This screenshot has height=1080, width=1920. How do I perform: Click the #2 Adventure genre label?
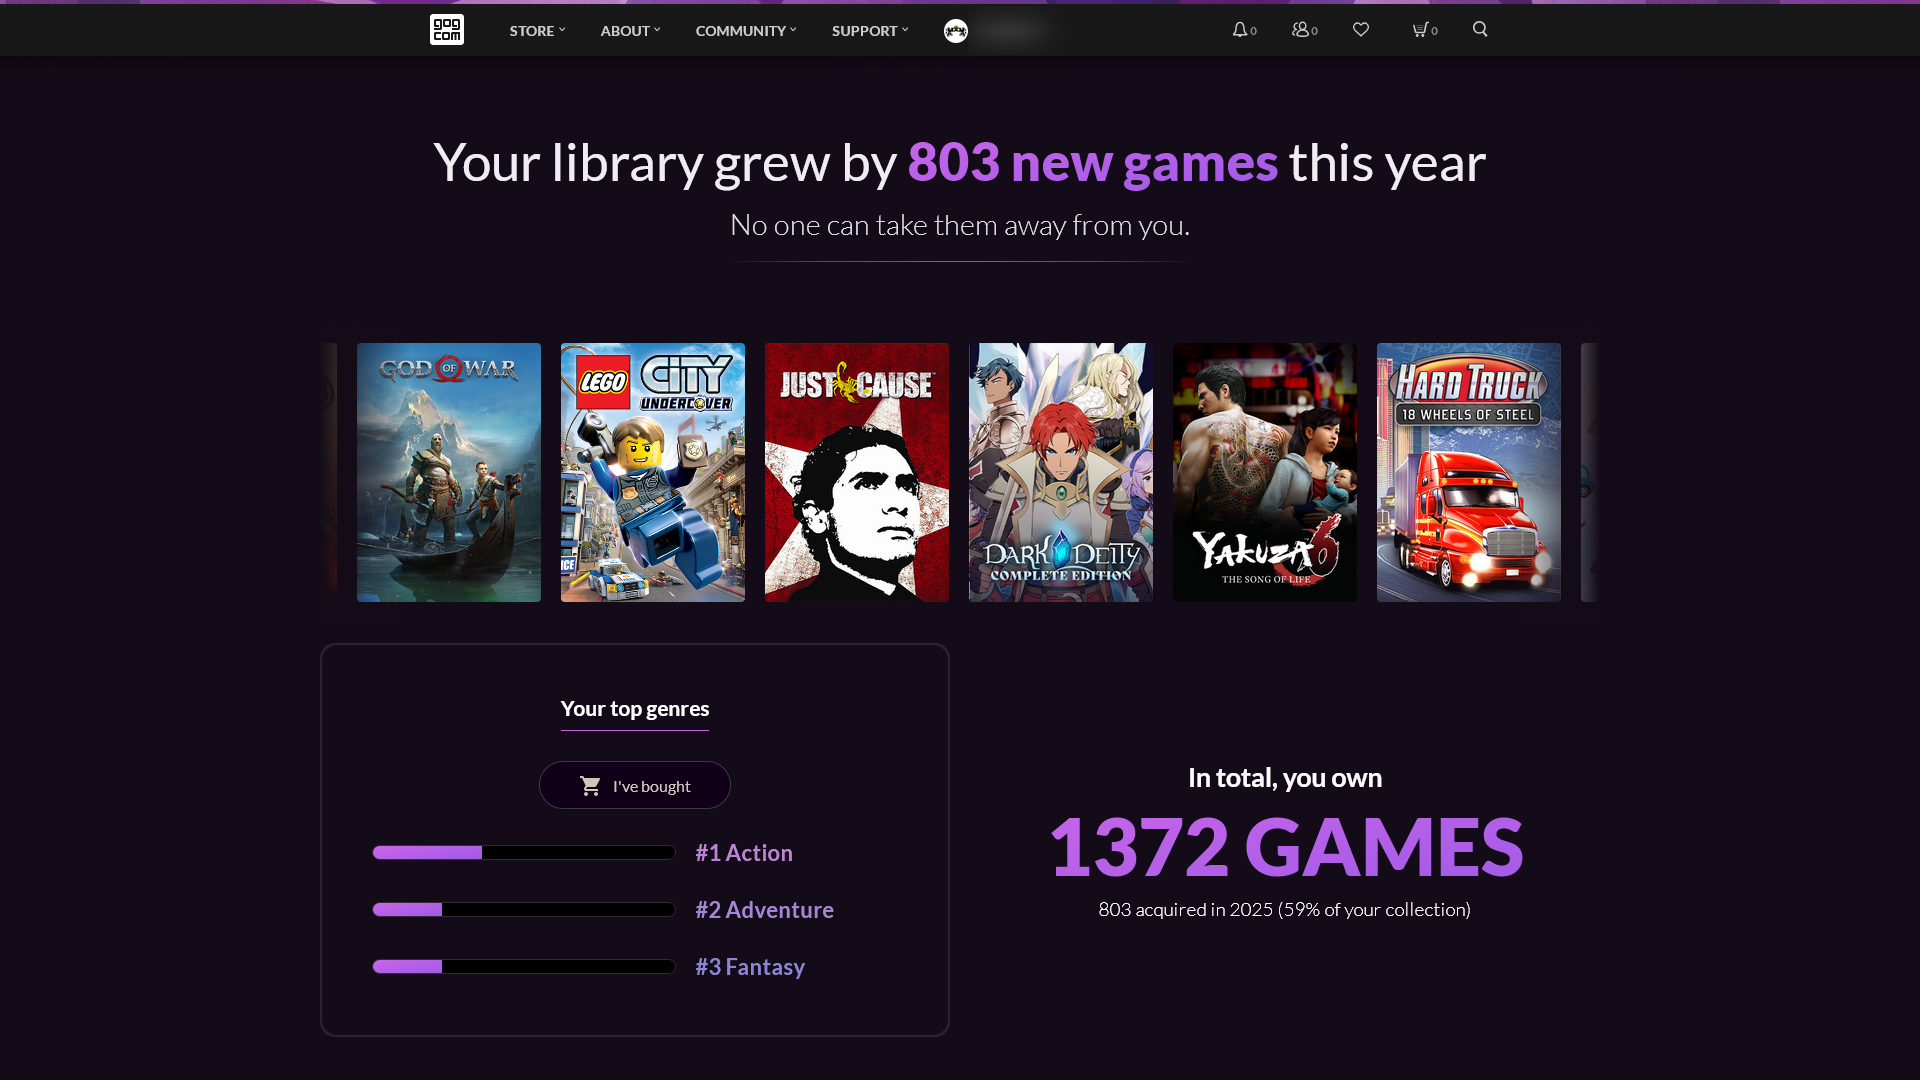[x=764, y=910]
